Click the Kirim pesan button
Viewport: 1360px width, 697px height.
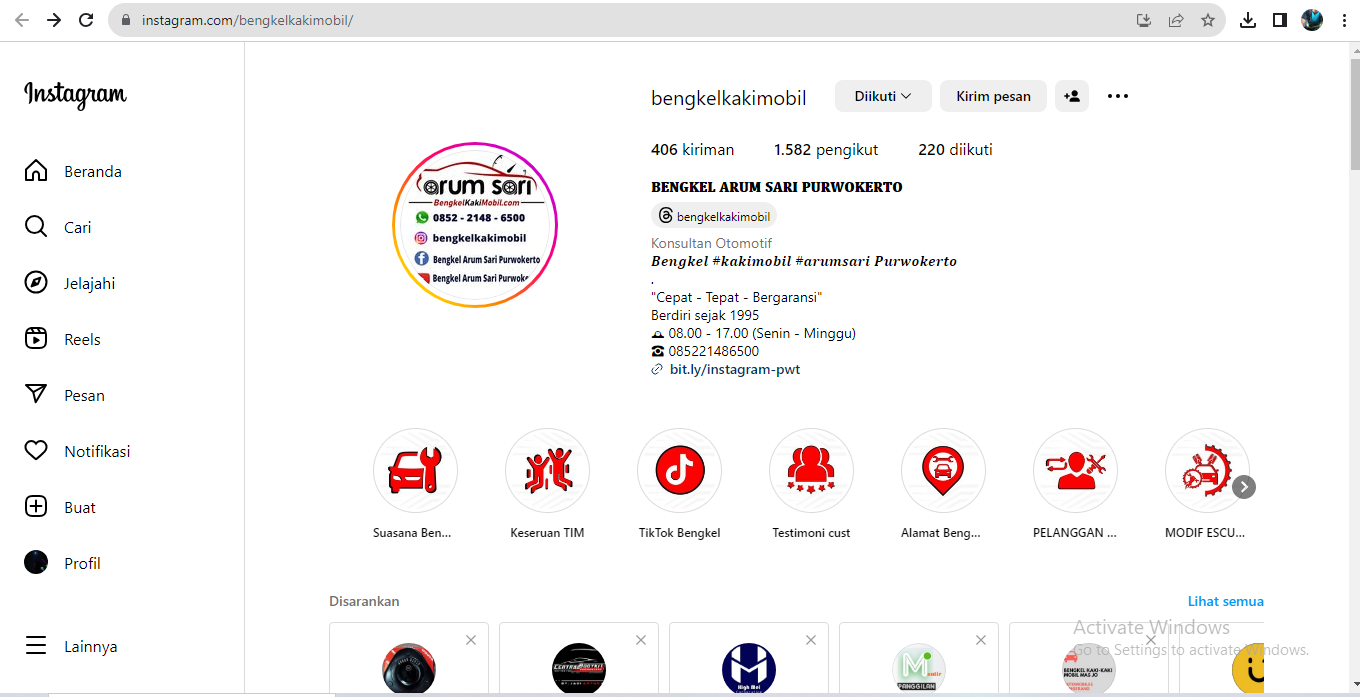click(993, 96)
